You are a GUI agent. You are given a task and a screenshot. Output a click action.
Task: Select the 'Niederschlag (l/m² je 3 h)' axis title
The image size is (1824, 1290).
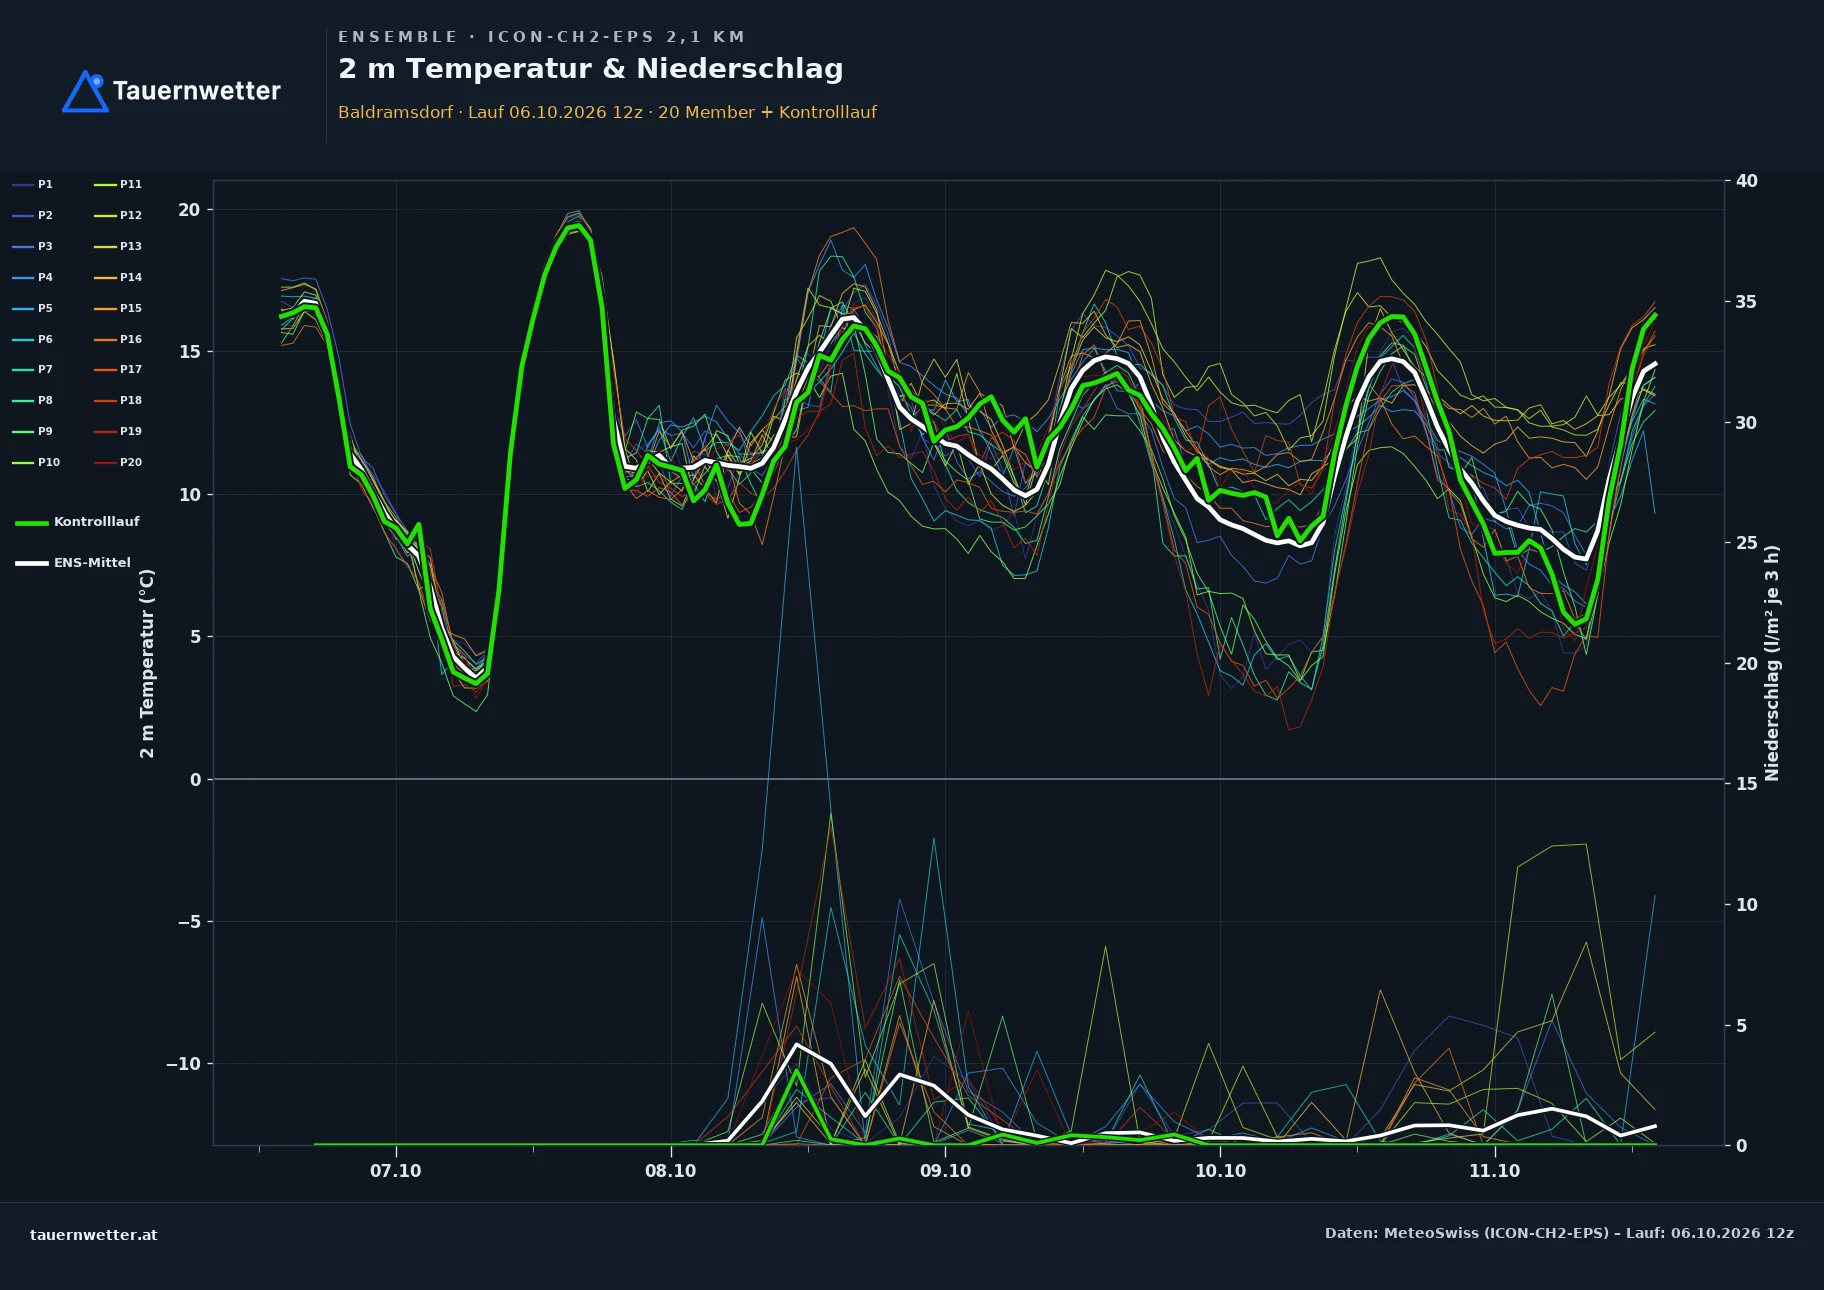[1772, 662]
